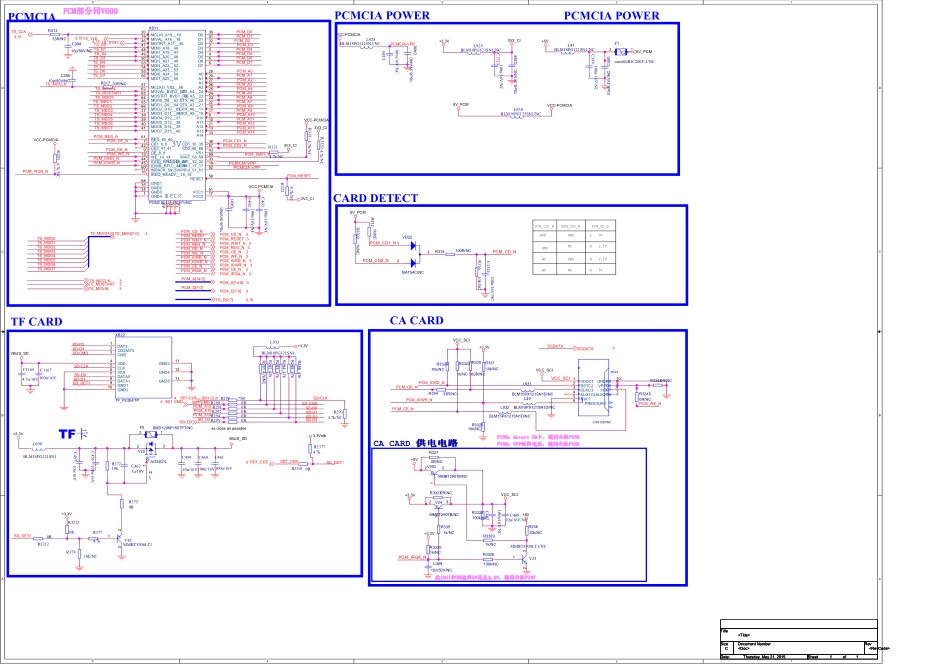Click the L934 inductor in CA Card section
This screenshot has height=672, width=950.
527,390
